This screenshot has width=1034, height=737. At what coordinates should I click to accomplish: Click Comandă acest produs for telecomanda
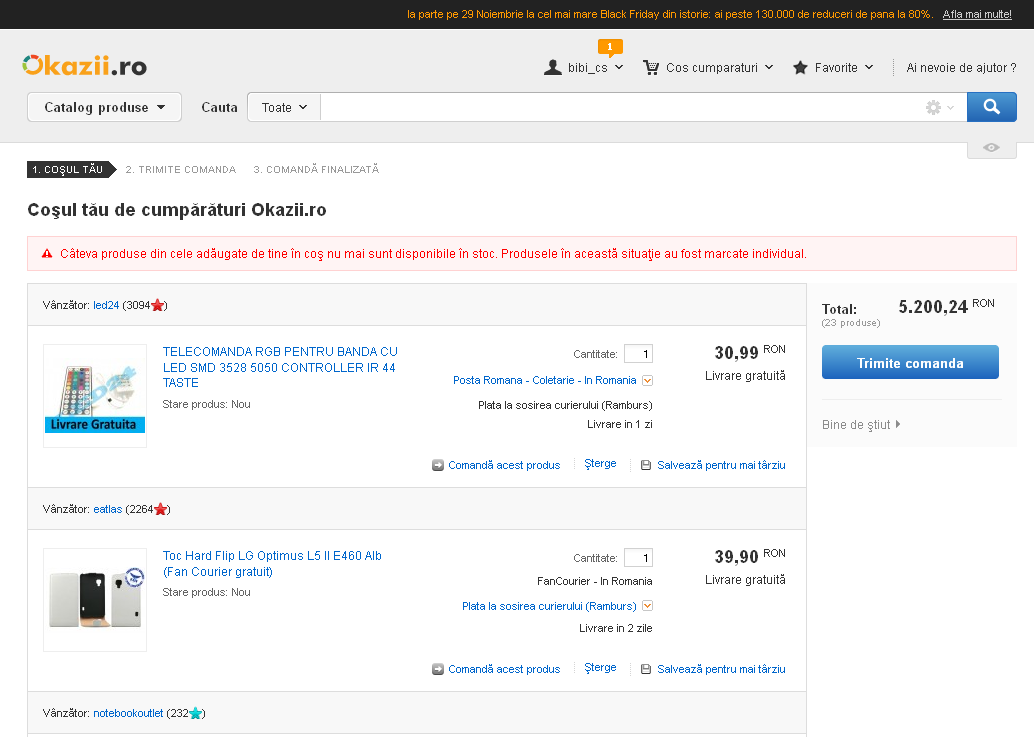tap(504, 465)
